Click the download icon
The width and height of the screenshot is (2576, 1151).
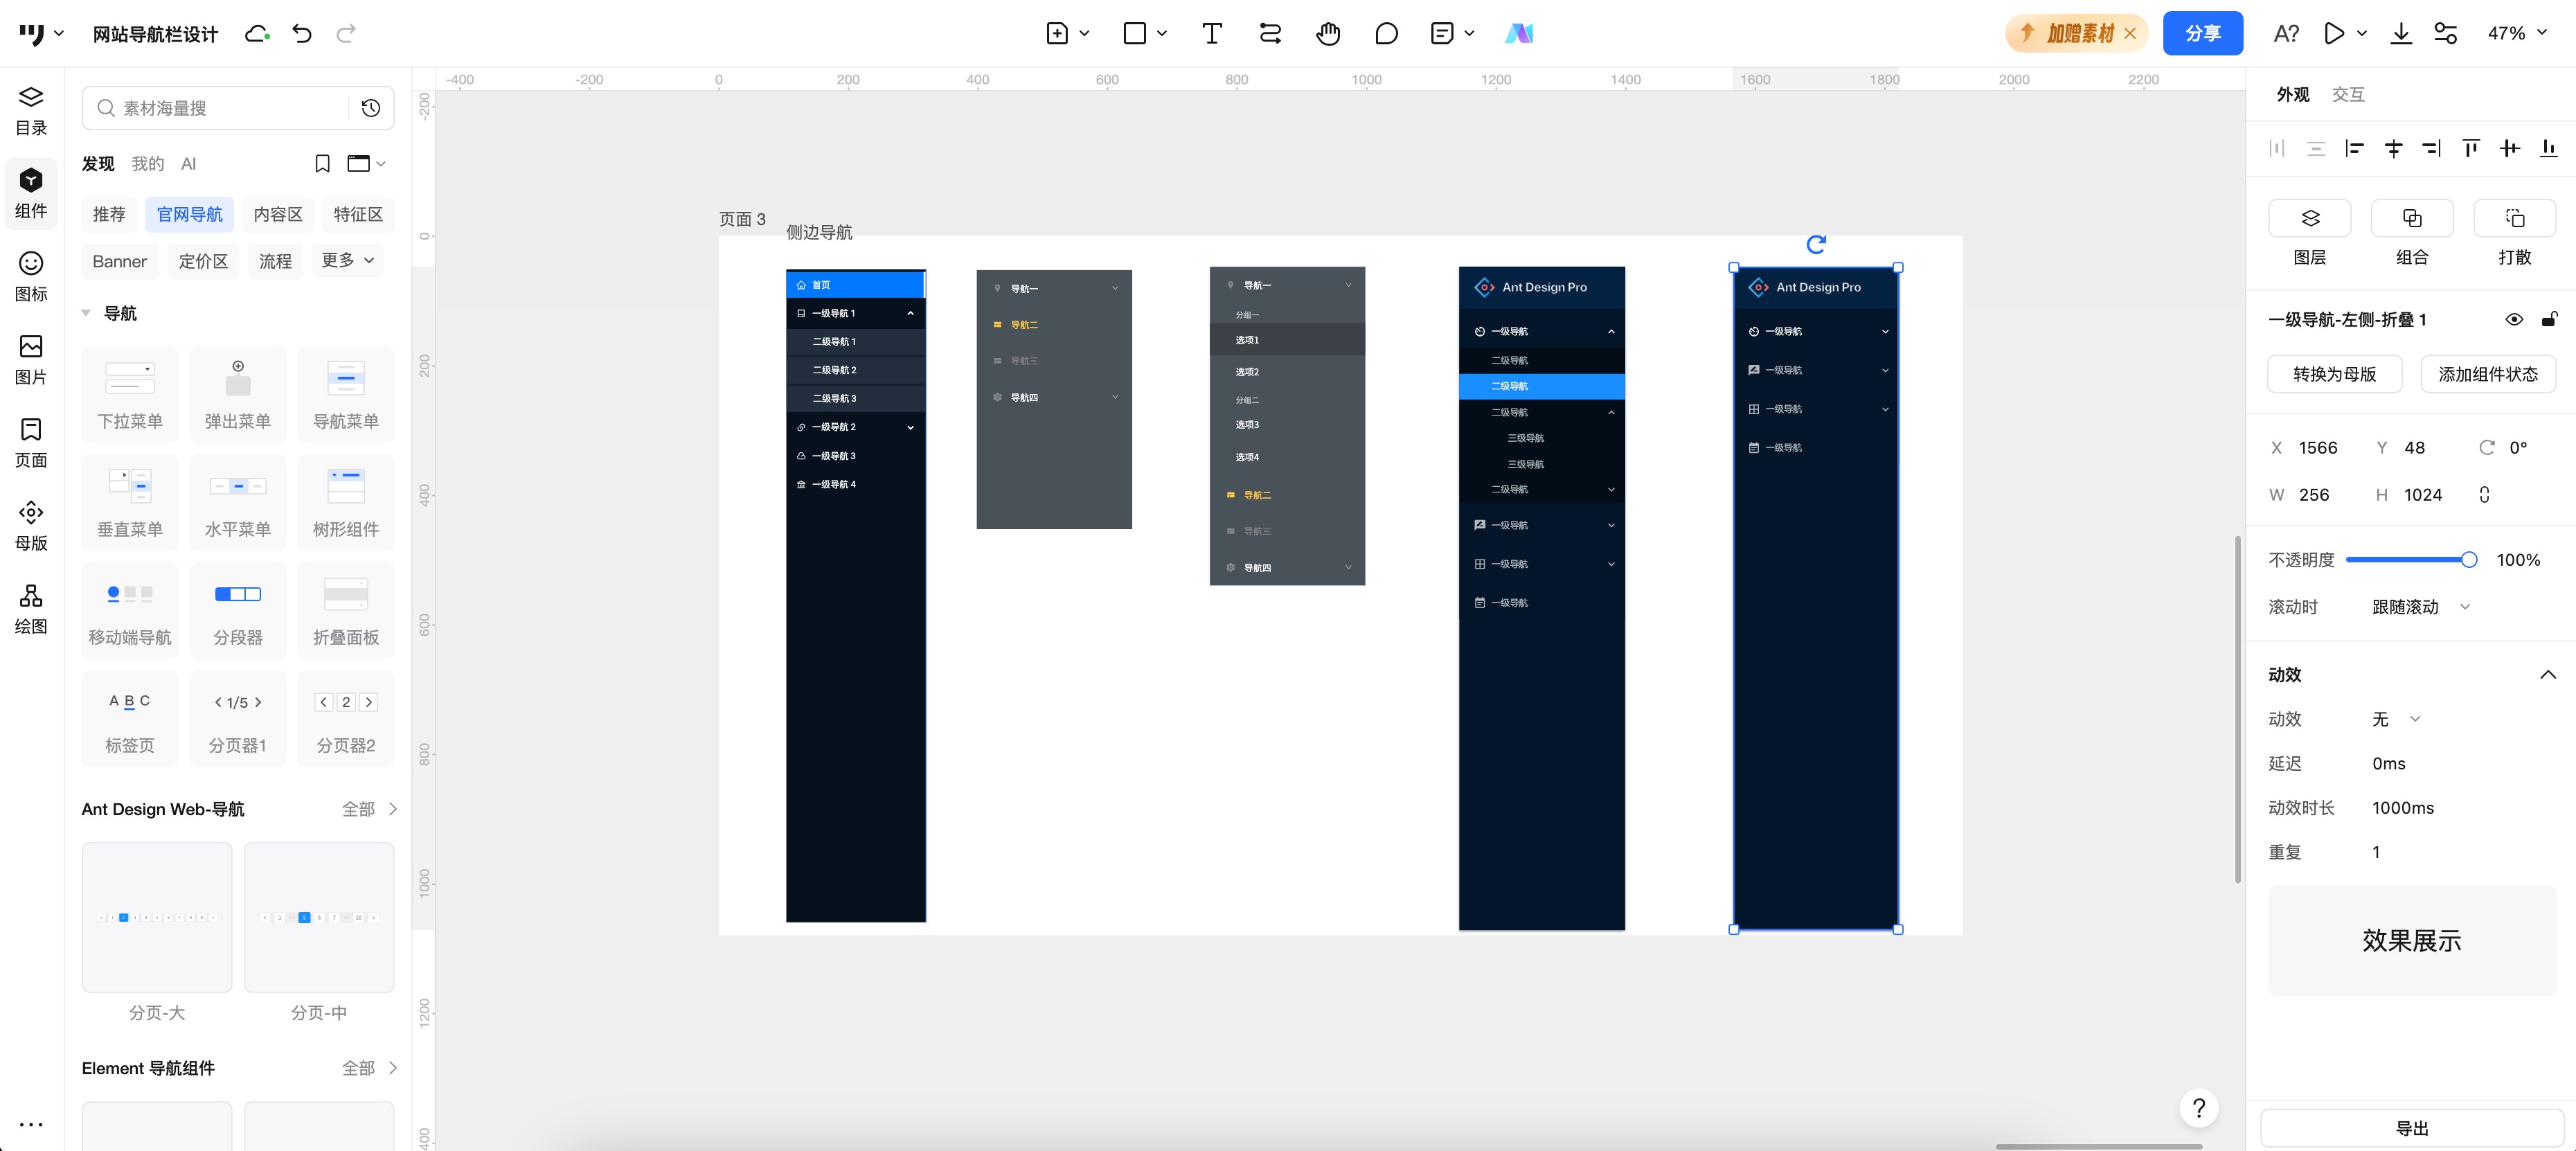pos(2401,33)
